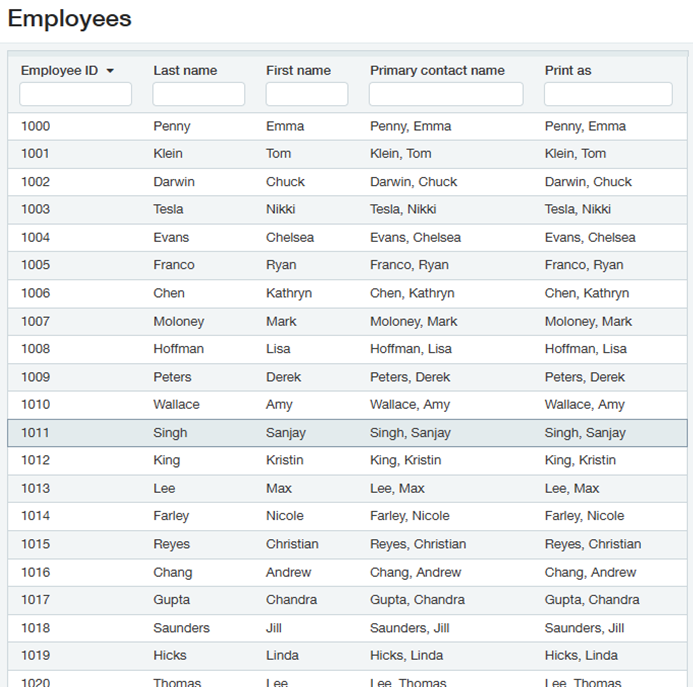The width and height of the screenshot is (693, 687).
Task: Sort by Last name column header
Action: 185,71
